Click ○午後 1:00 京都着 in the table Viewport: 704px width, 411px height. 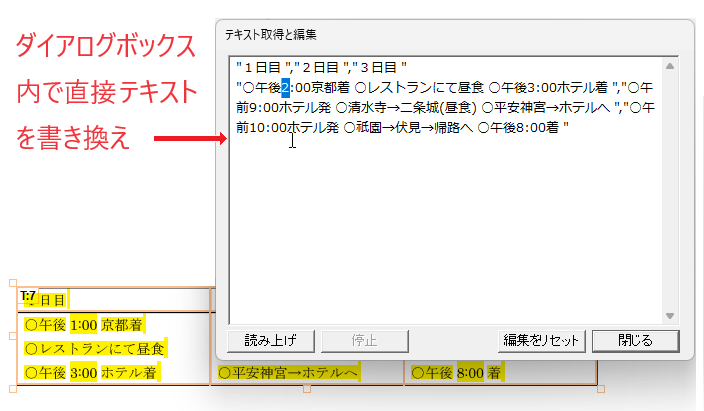(84, 325)
